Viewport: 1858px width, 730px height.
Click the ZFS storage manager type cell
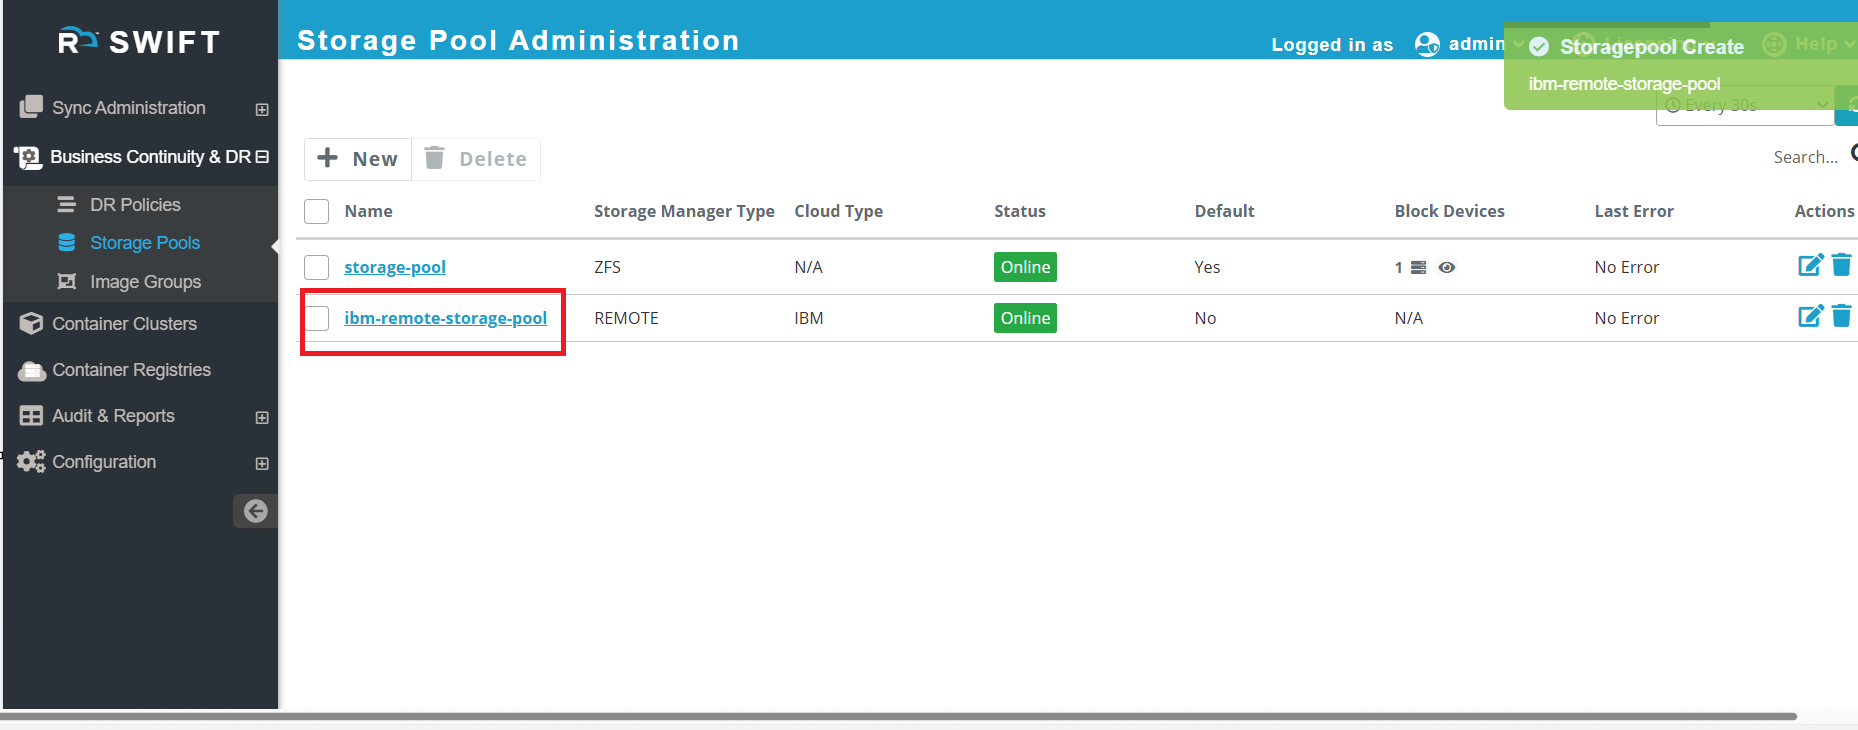(607, 267)
